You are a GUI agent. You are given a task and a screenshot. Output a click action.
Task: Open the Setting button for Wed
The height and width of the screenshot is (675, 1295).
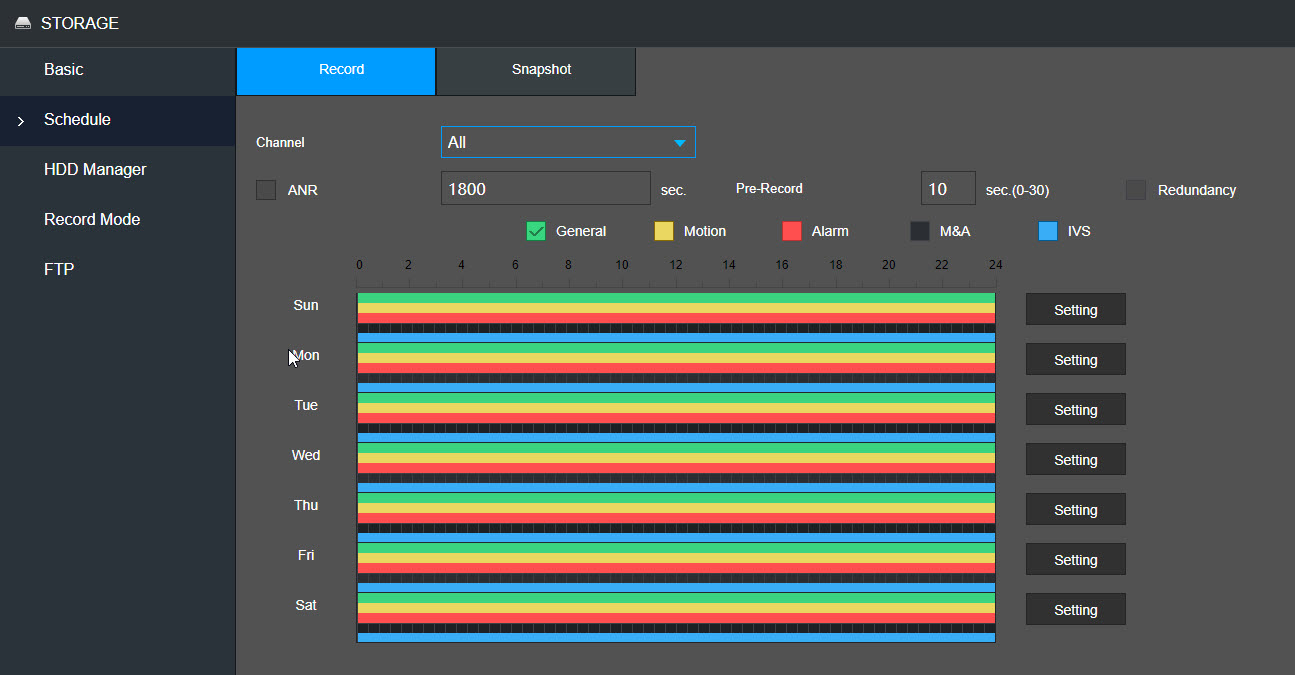click(1076, 460)
